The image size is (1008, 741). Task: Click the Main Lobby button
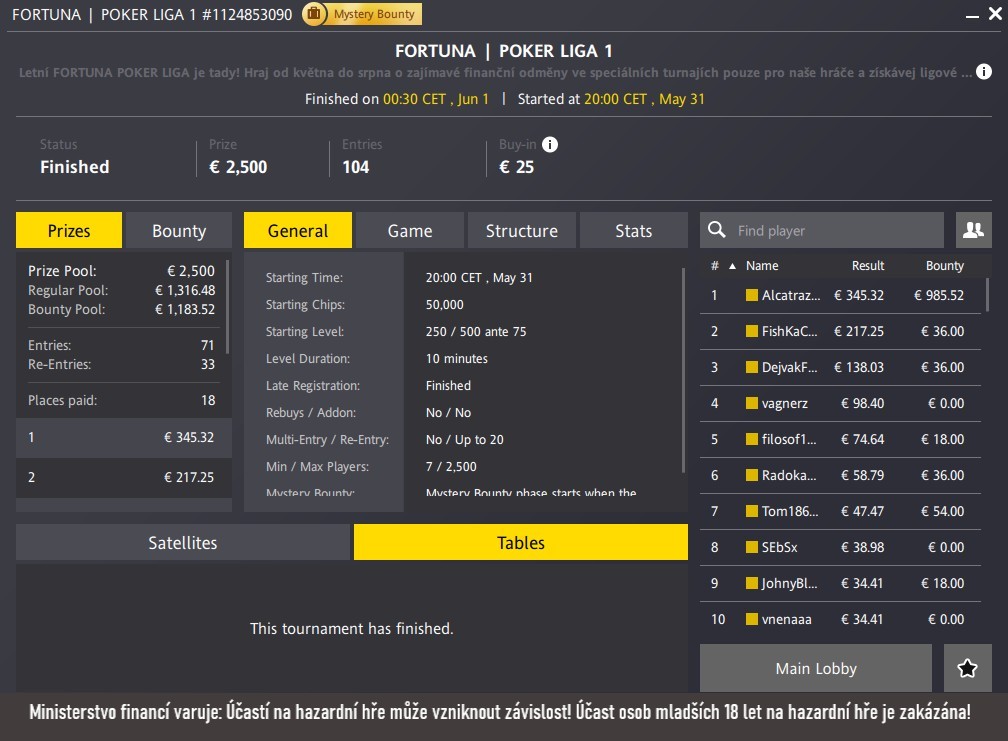(815, 668)
